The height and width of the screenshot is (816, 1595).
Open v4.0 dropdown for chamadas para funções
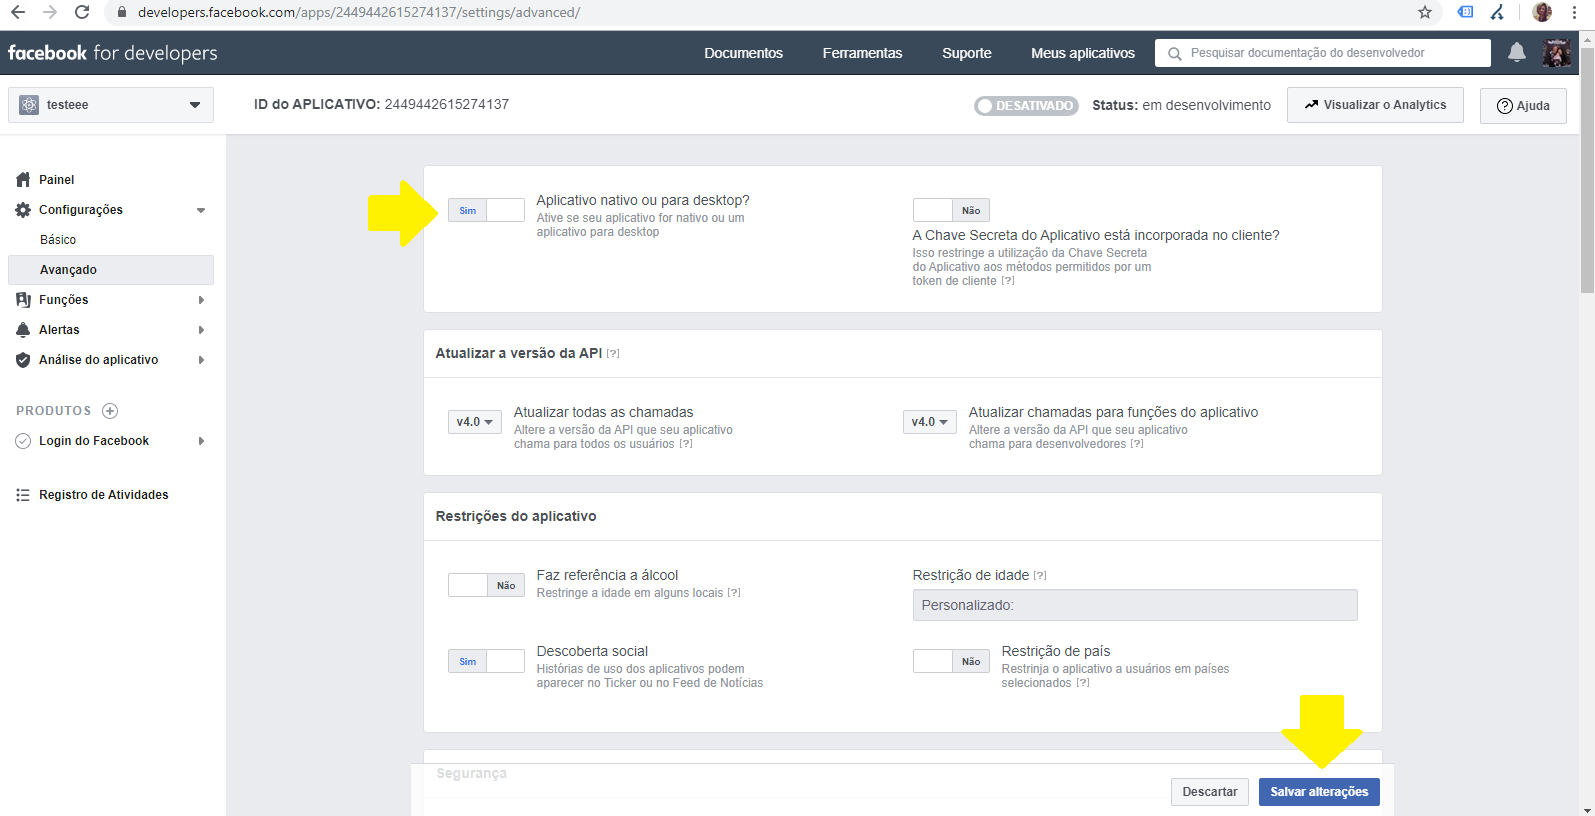tap(930, 422)
